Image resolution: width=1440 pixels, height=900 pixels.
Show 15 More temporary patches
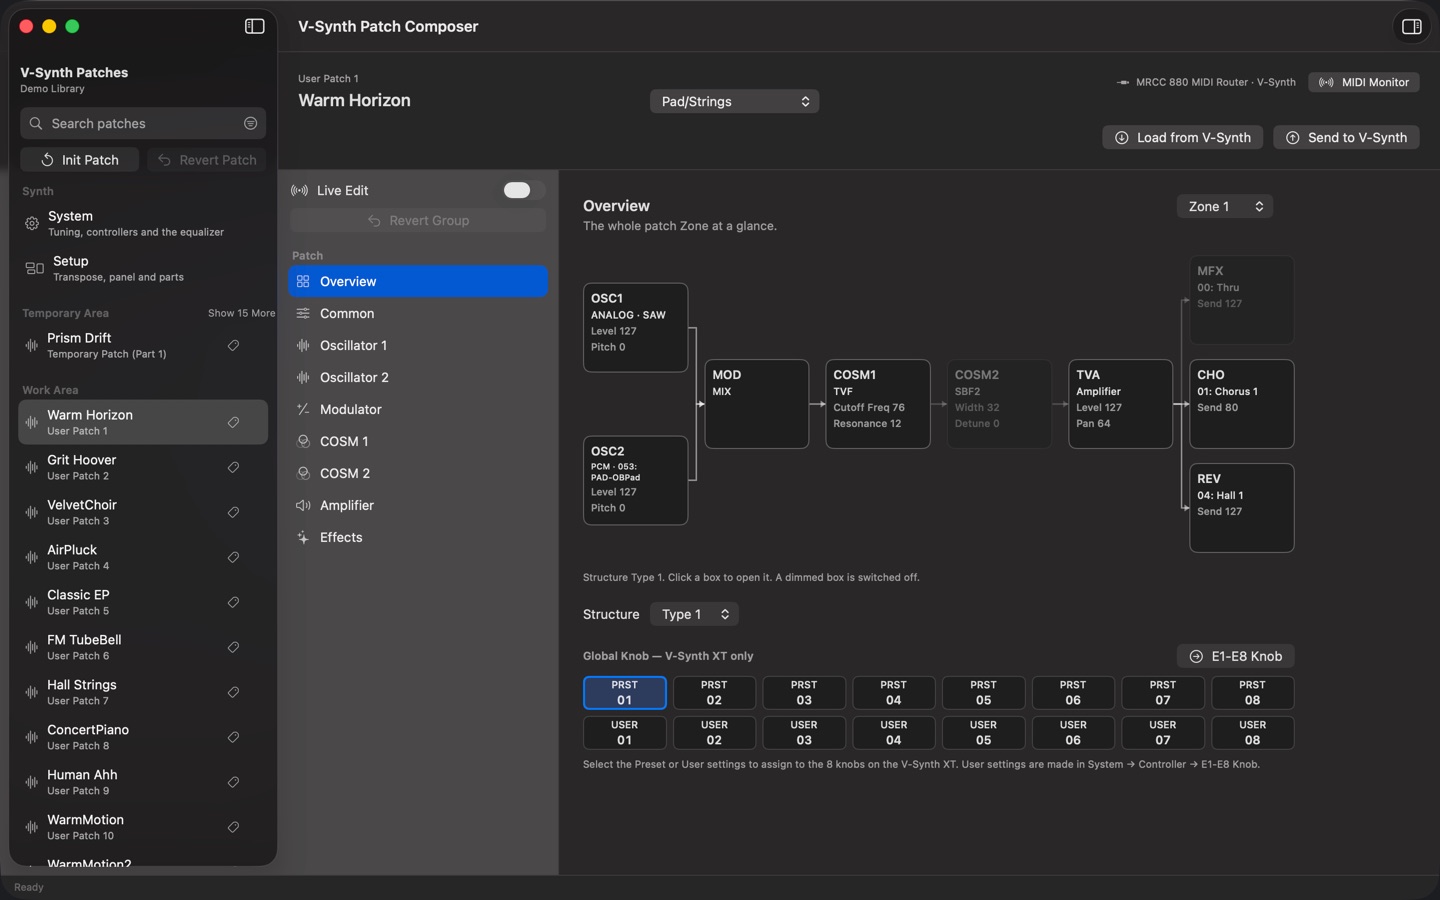241,313
